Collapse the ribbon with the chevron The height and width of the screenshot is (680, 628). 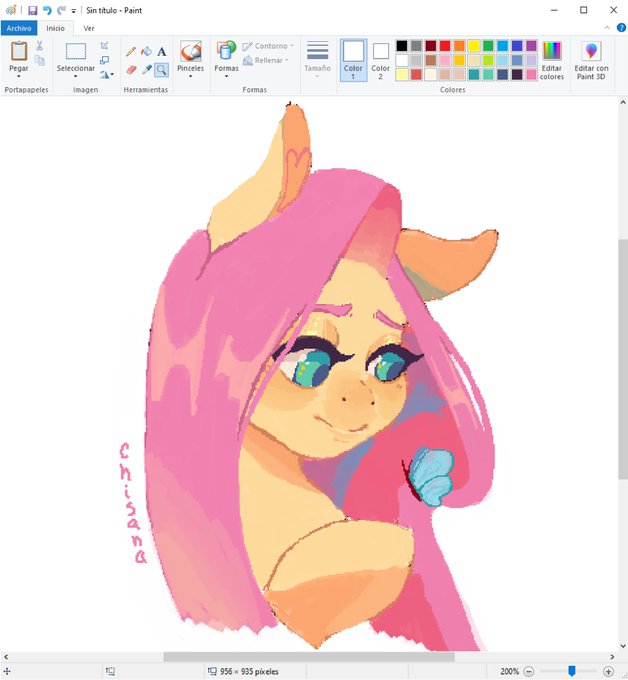[x=607, y=28]
